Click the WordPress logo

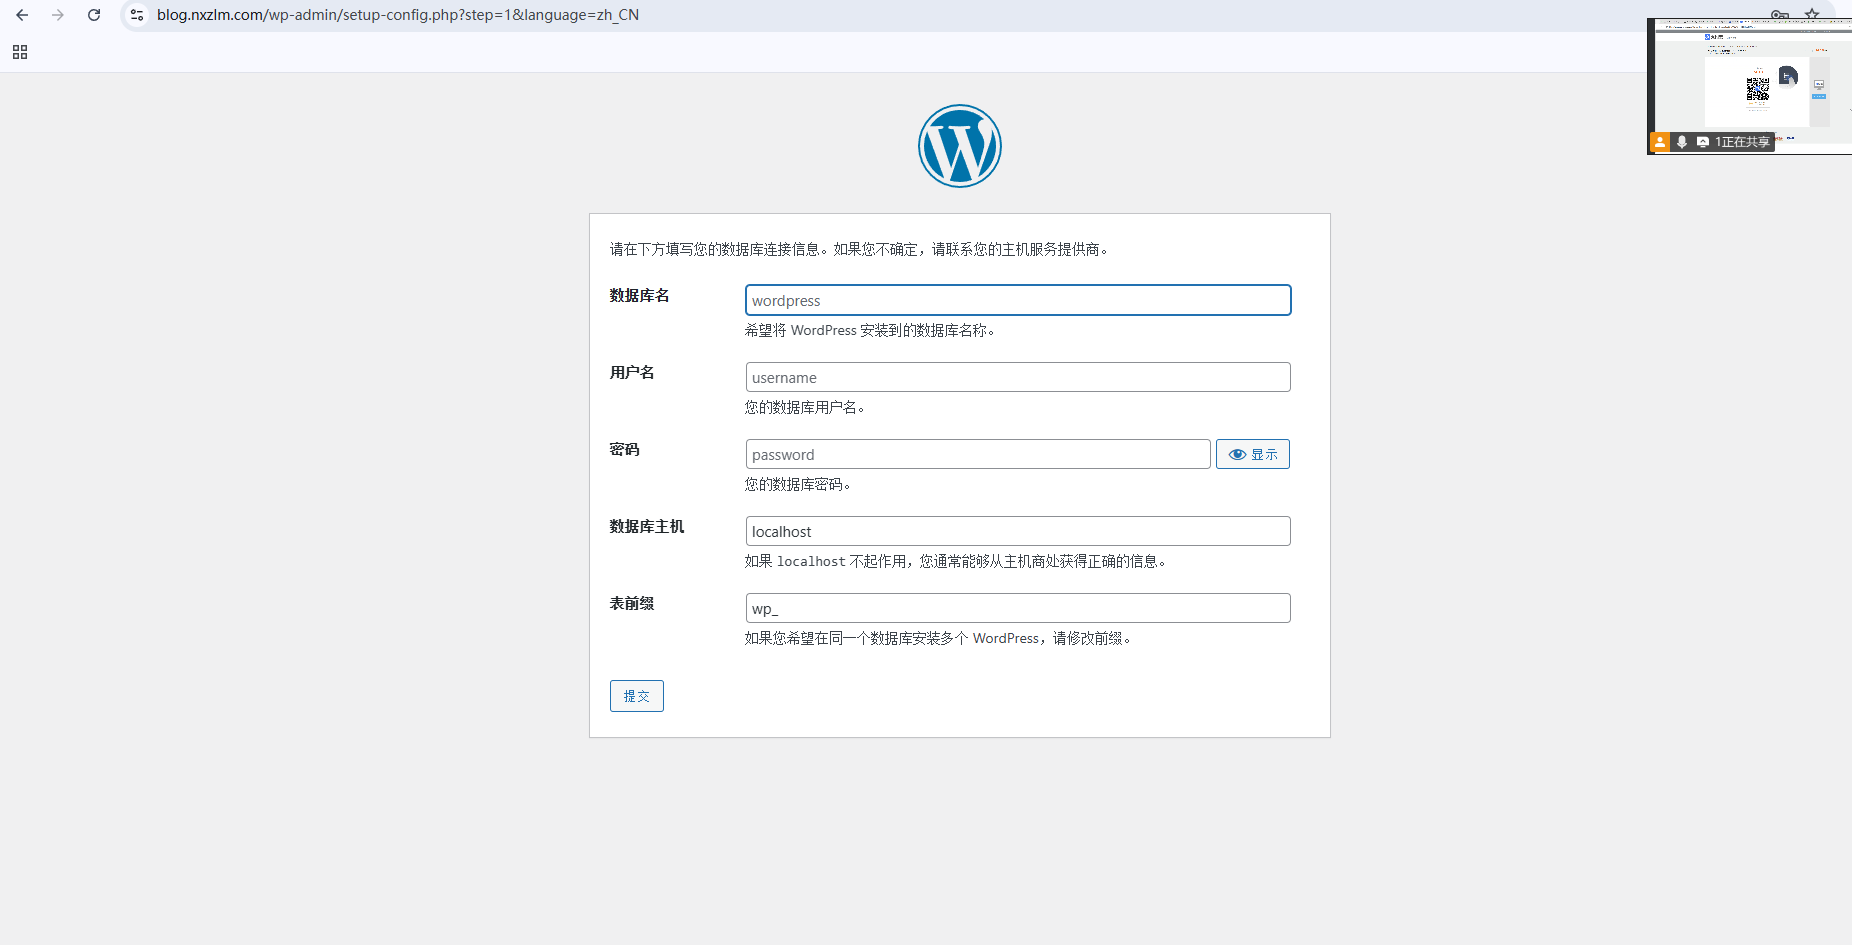pyautogui.click(x=959, y=146)
